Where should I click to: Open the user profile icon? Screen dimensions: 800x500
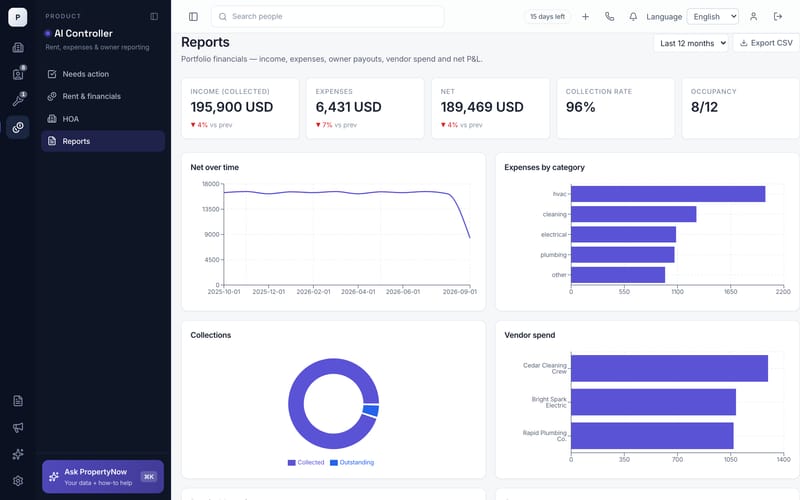(753, 17)
